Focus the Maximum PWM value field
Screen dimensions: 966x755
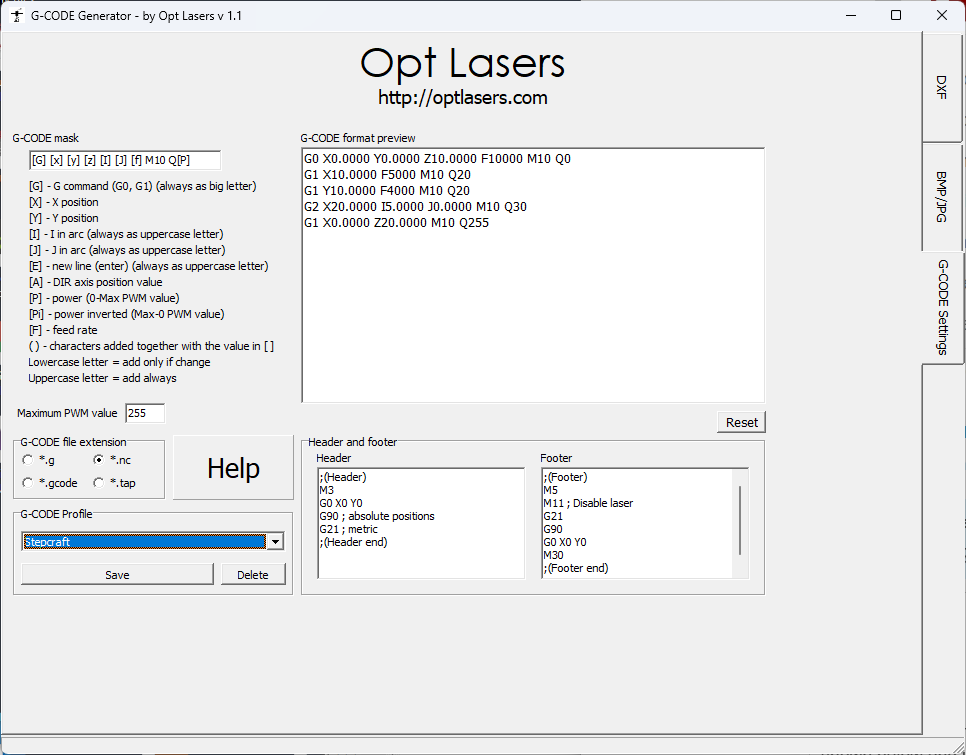click(x=144, y=413)
